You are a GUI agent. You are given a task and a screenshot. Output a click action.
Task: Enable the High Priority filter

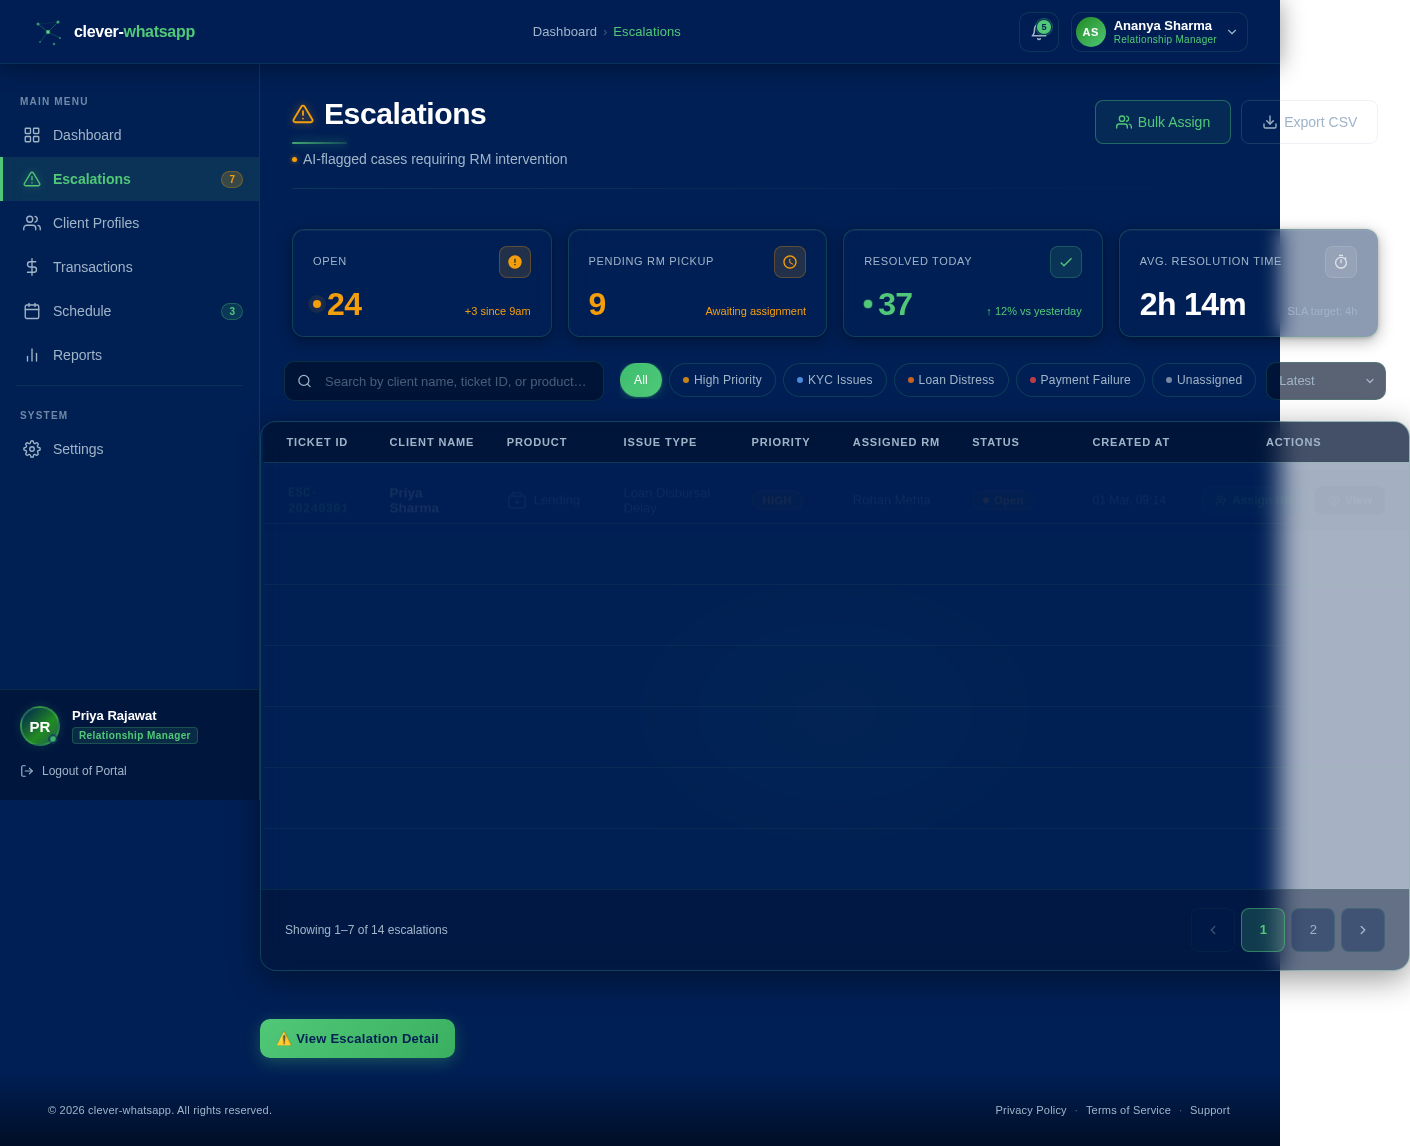pyautogui.click(x=721, y=380)
